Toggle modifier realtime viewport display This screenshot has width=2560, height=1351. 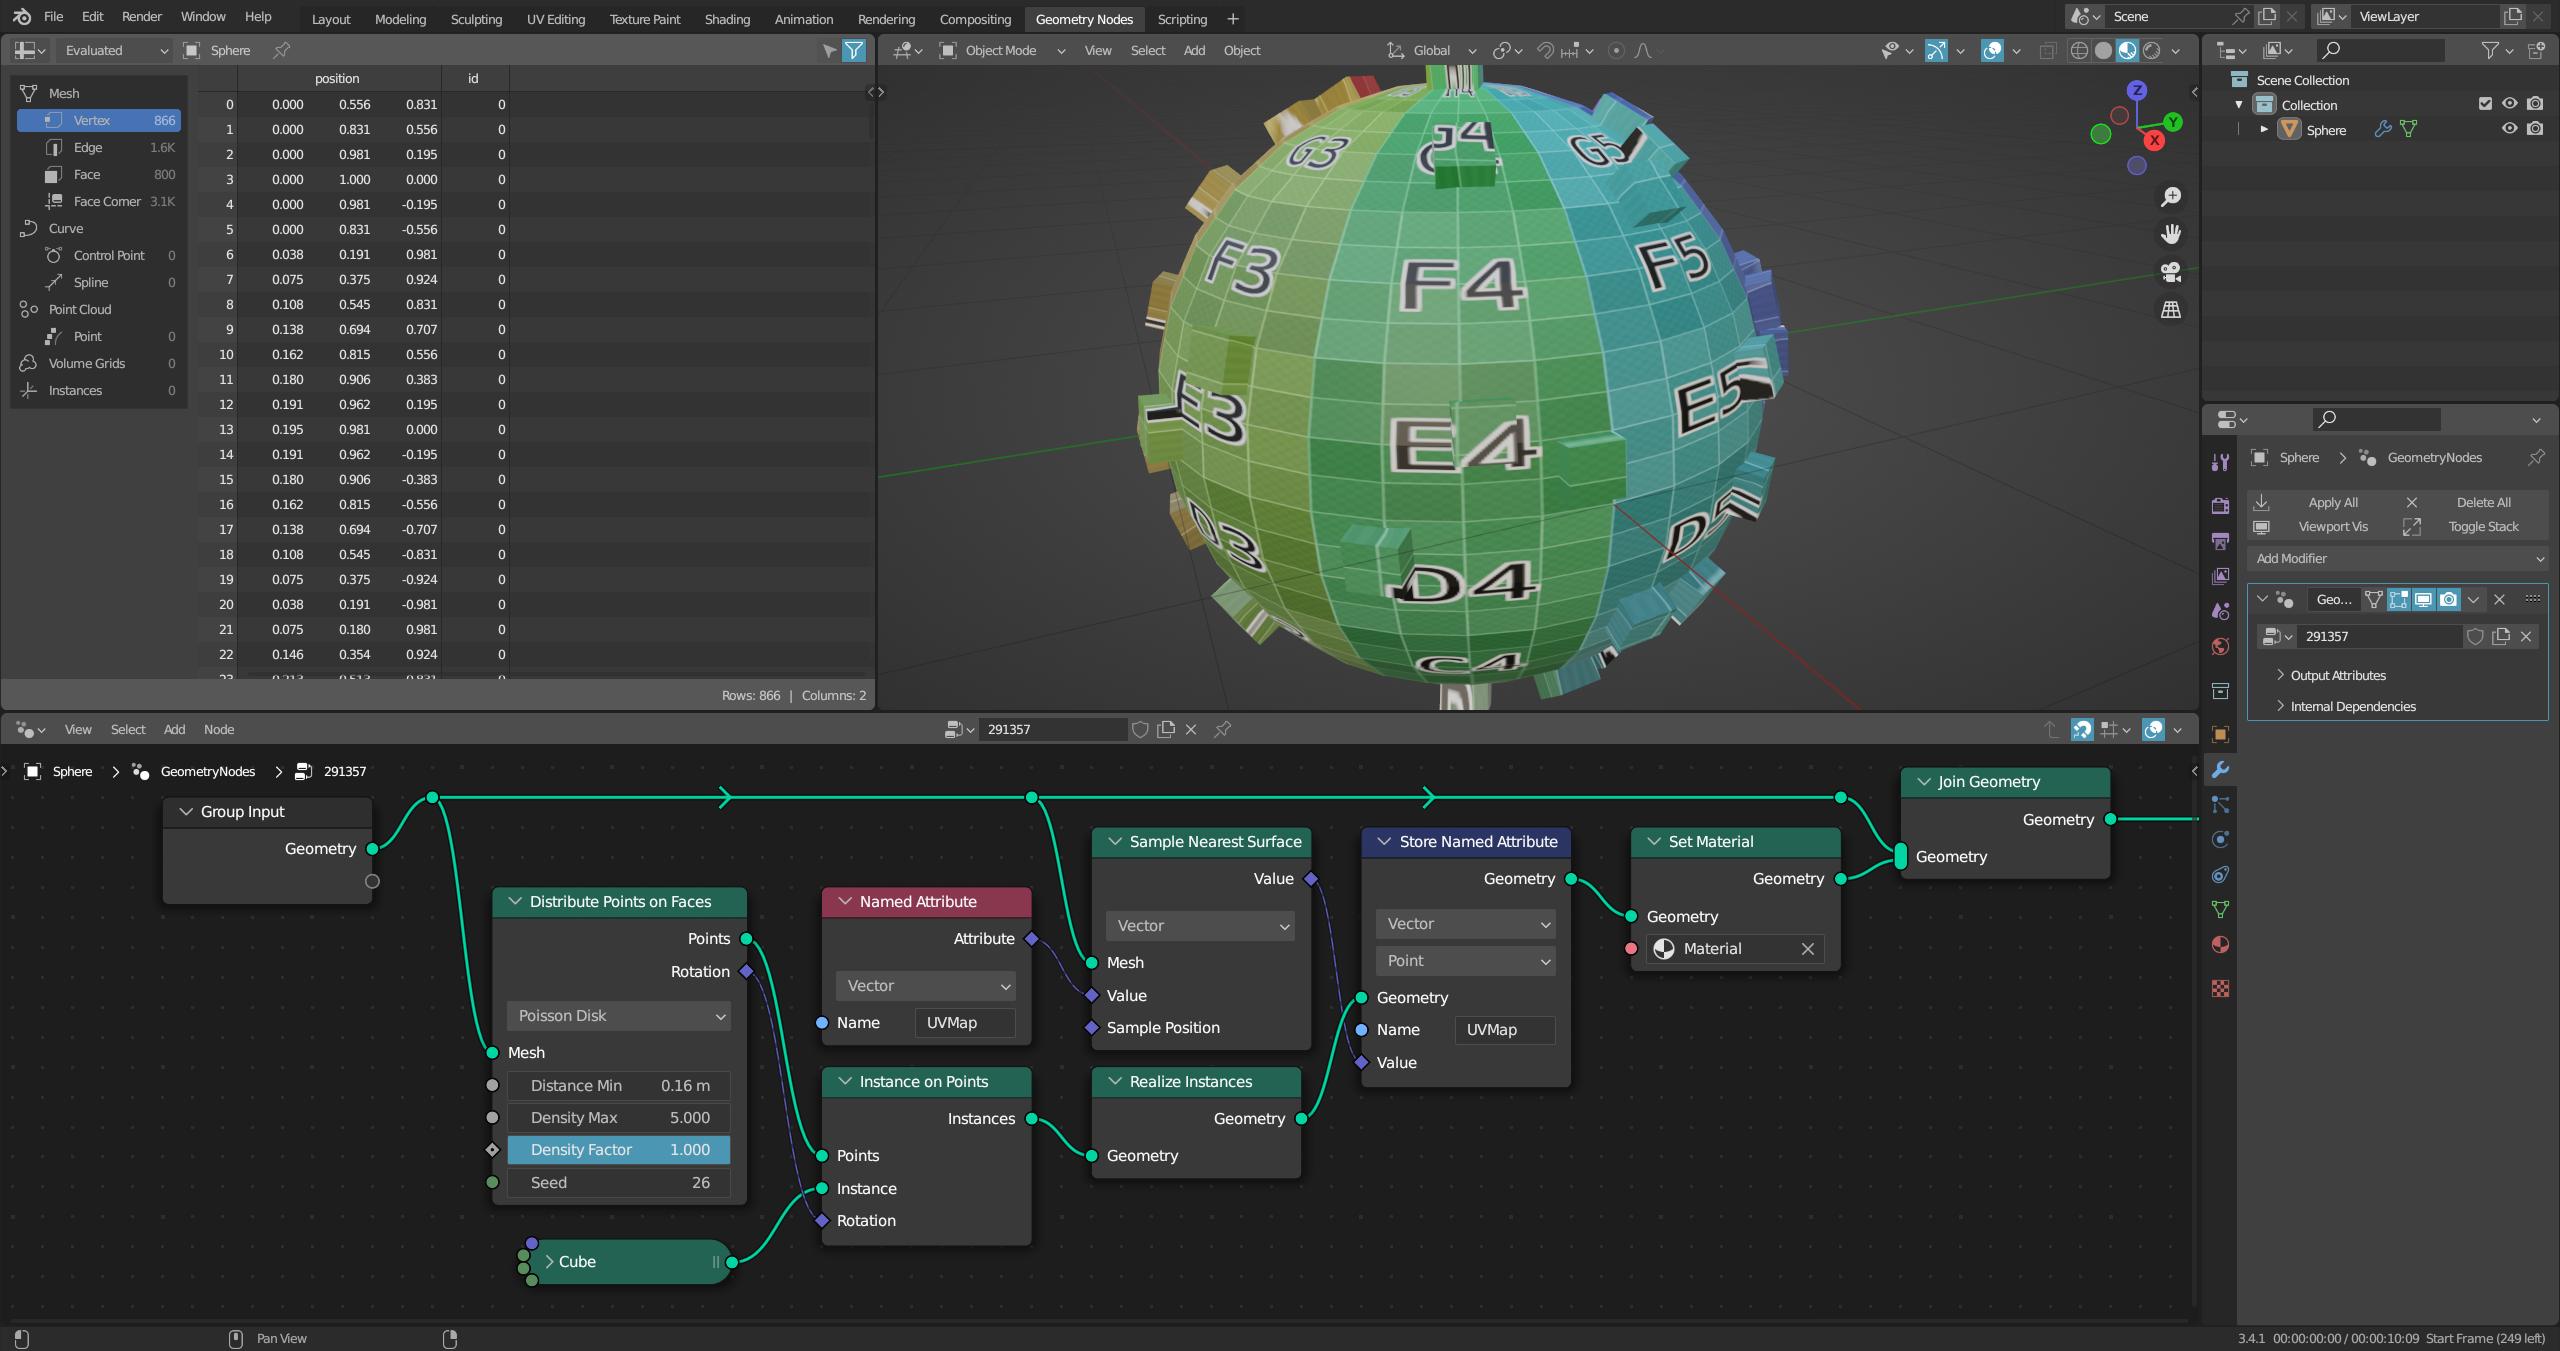click(x=2423, y=599)
